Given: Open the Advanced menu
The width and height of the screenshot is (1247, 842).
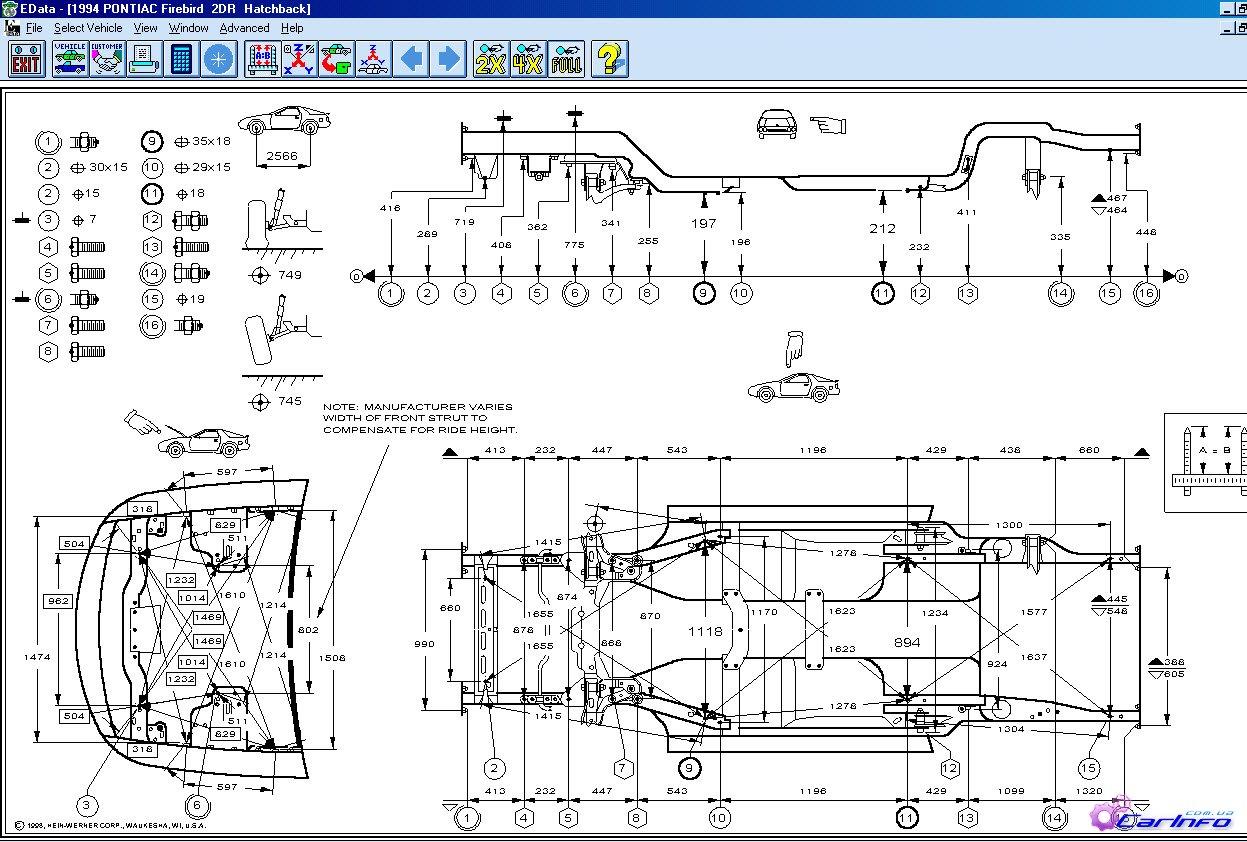Looking at the screenshot, I should [x=244, y=28].
